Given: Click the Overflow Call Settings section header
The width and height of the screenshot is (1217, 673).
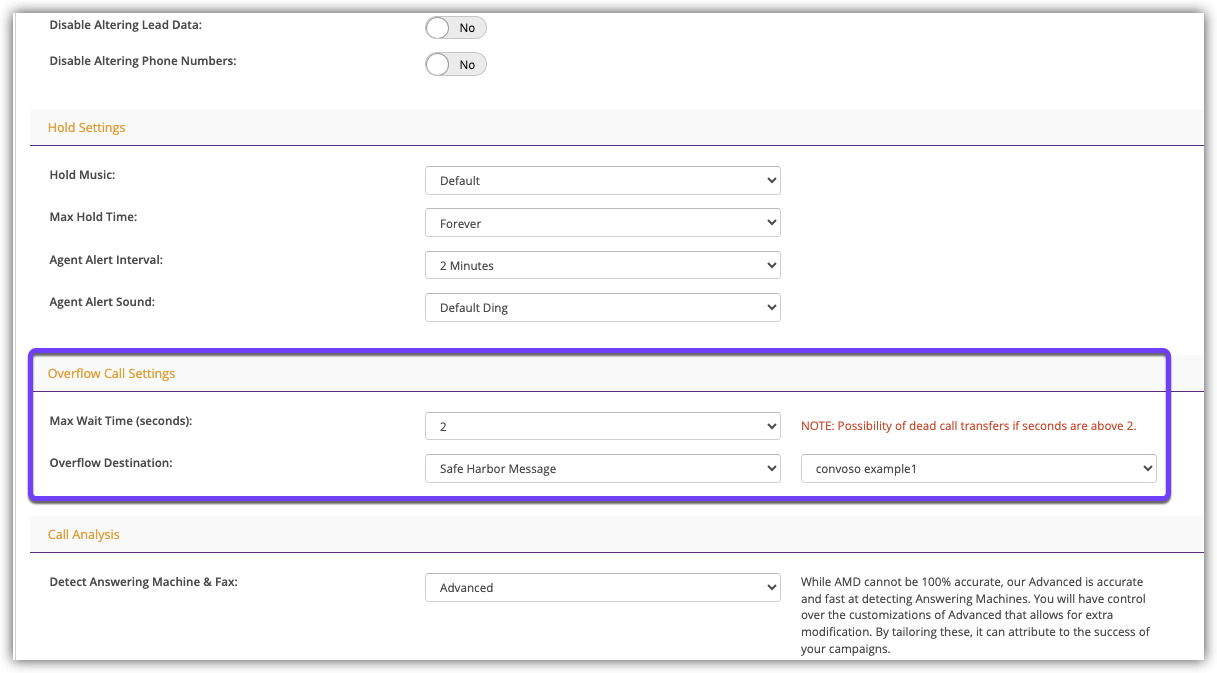Looking at the screenshot, I should [111, 373].
